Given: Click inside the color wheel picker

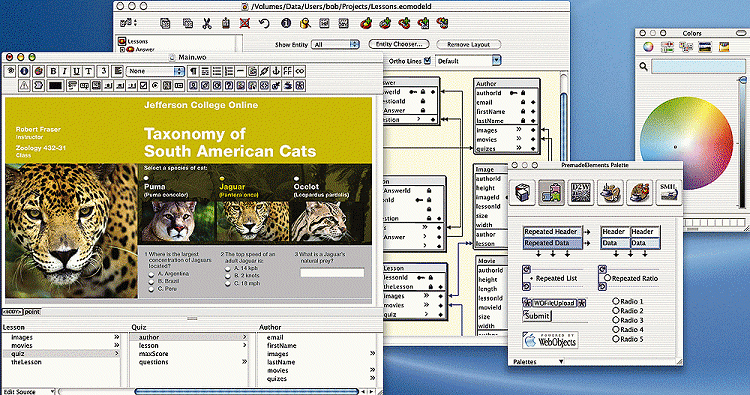Looking at the screenshot, I should pos(686,143).
